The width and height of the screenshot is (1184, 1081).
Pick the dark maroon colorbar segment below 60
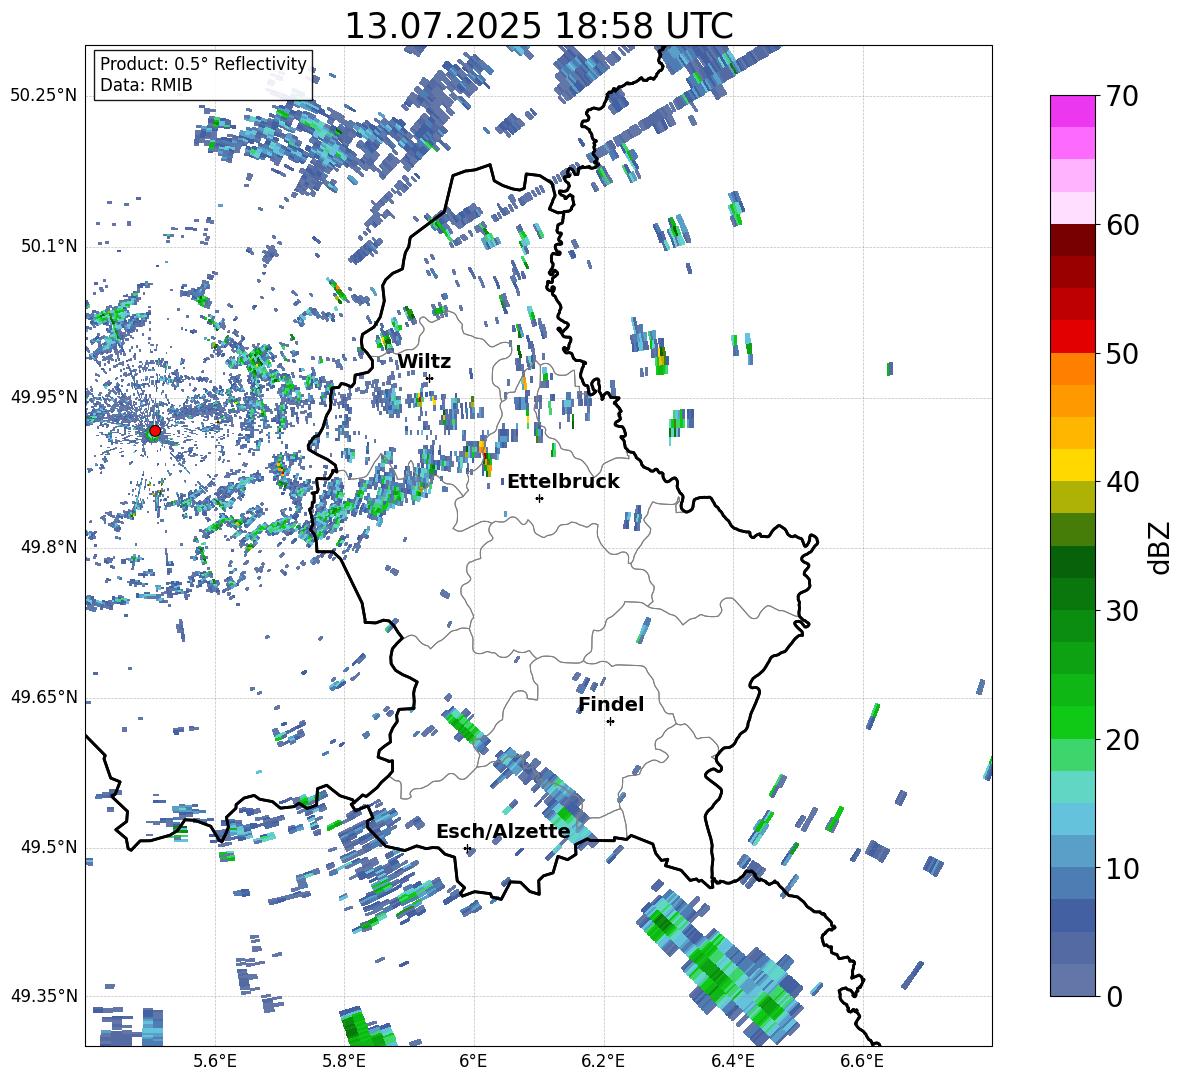coord(1072,240)
